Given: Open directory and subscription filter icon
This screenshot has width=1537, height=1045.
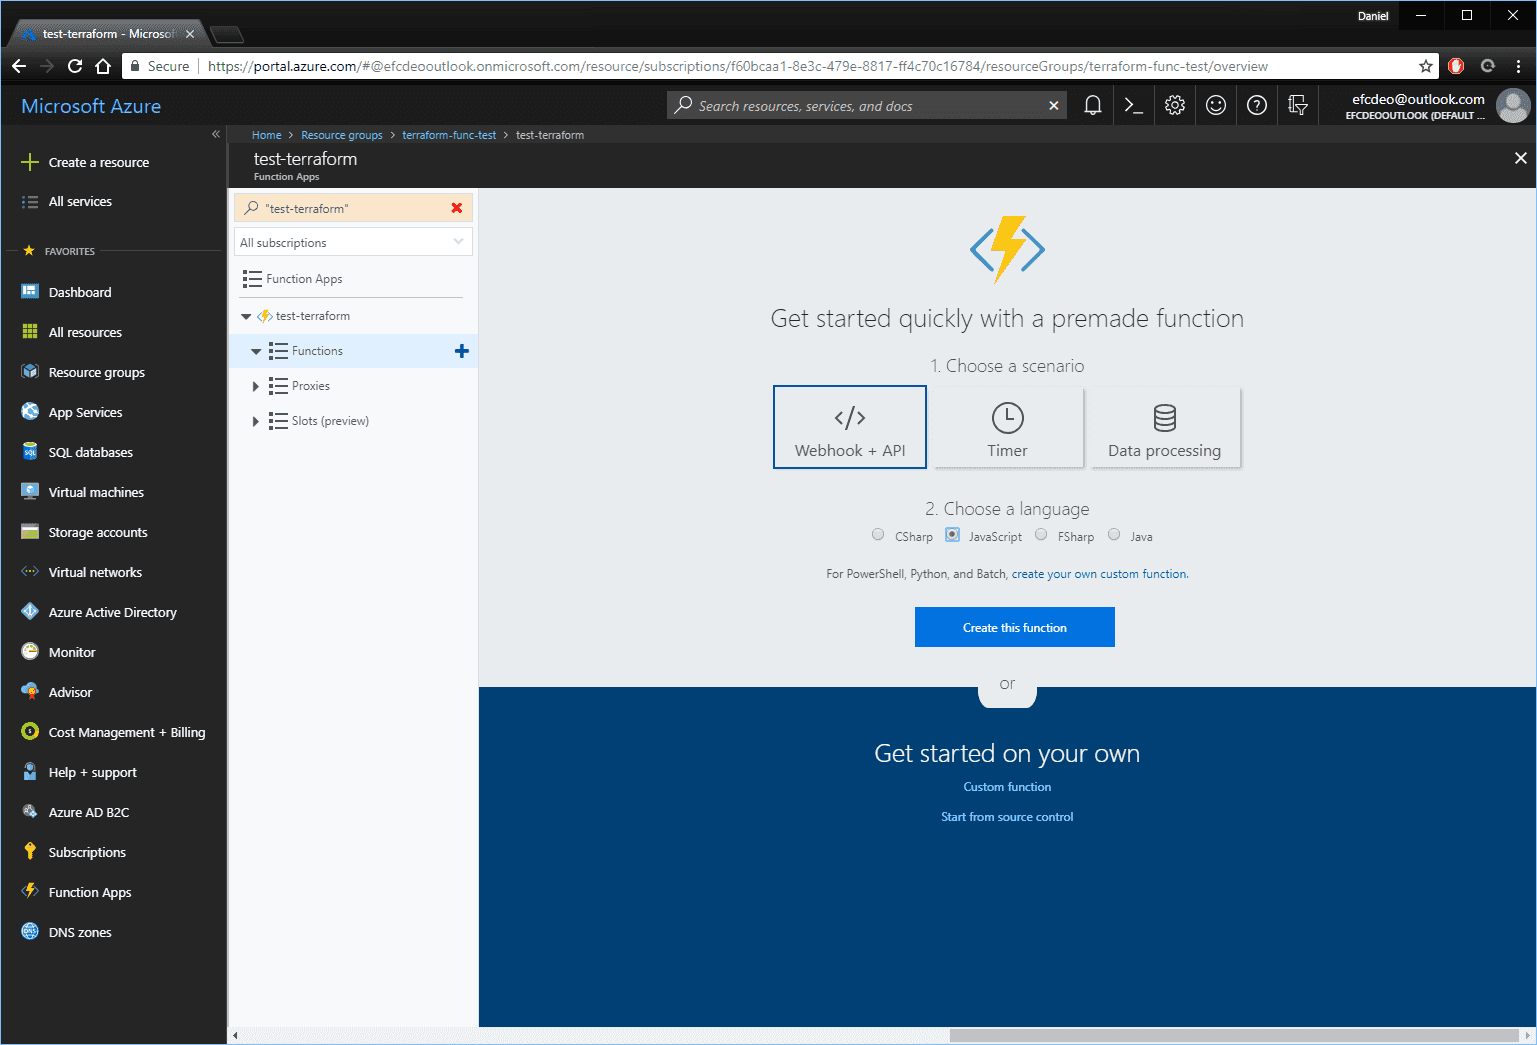Looking at the screenshot, I should (1298, 105).
